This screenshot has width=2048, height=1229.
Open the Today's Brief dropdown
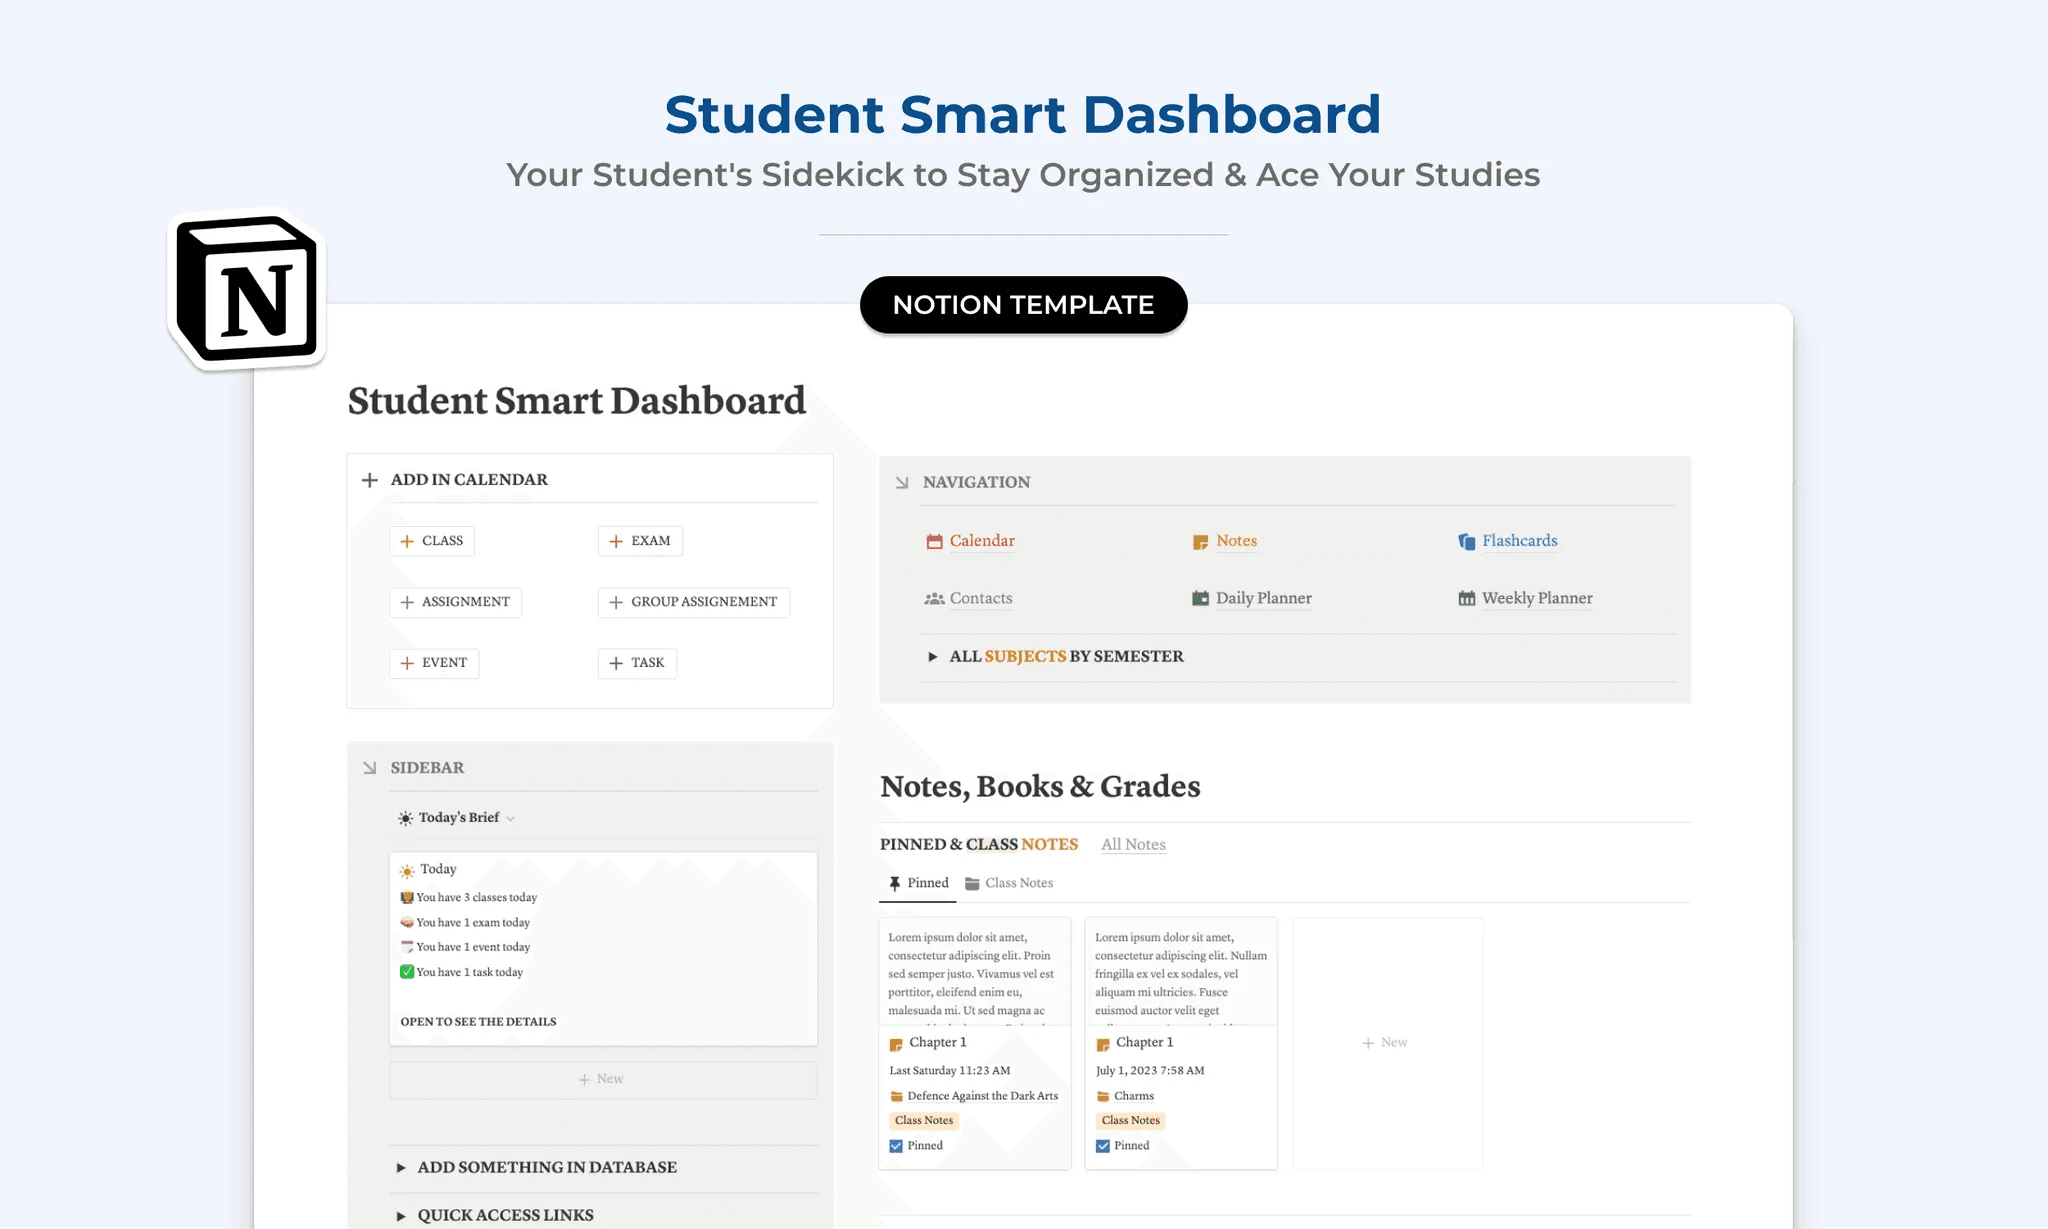510,817
